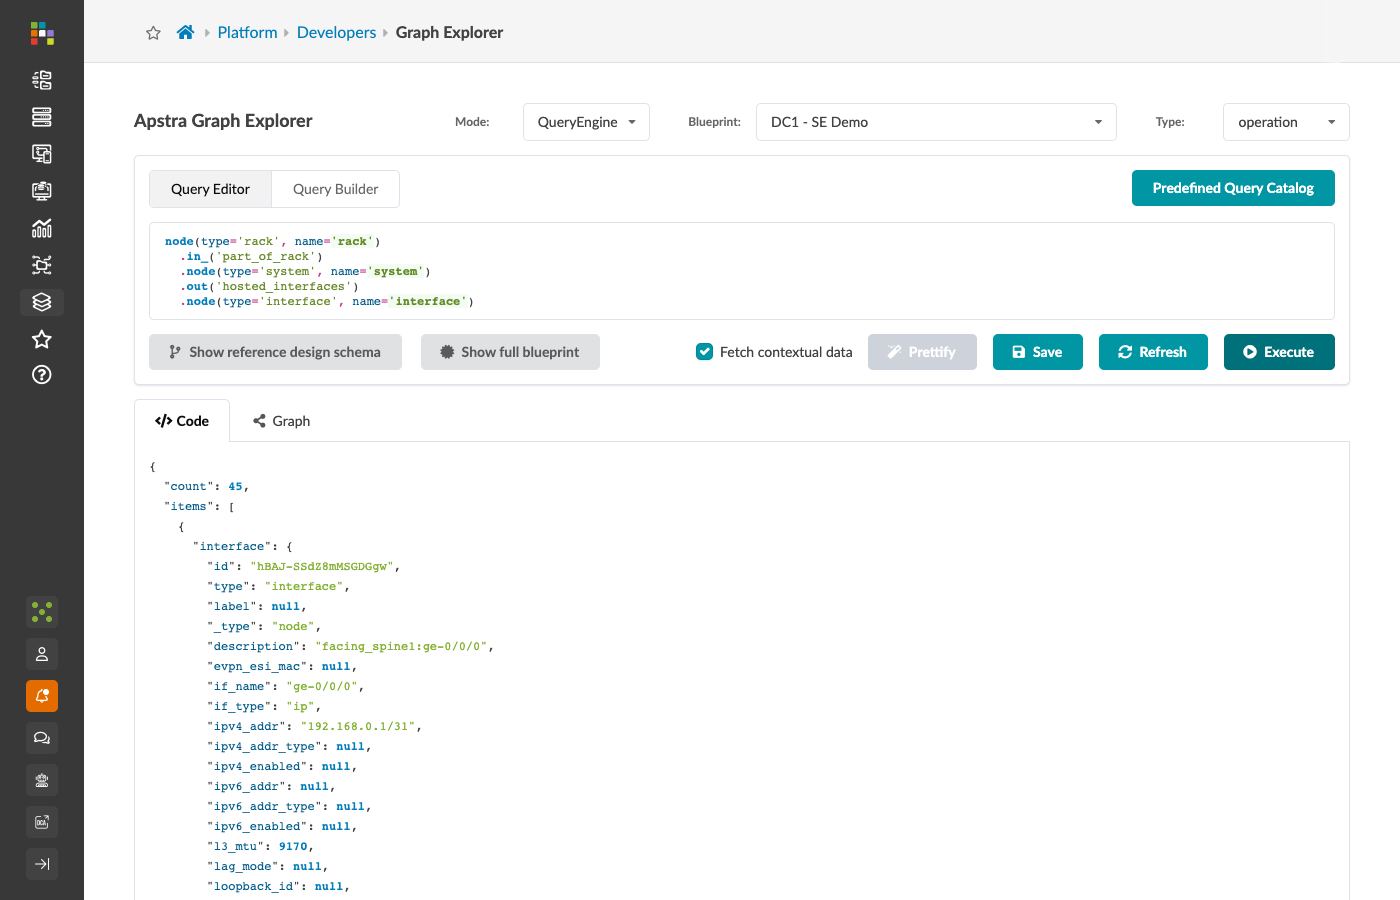Select the Graph results tab

point(282,421)
